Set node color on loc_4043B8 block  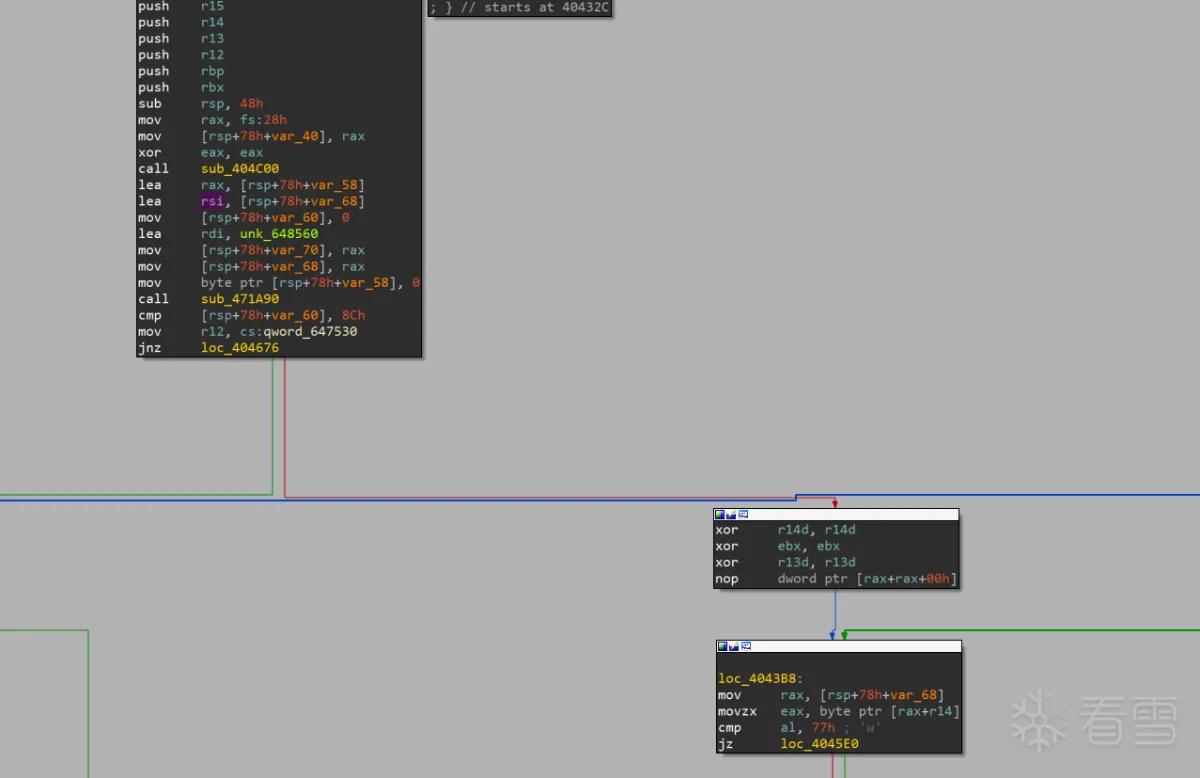click(x=723, y=647)
